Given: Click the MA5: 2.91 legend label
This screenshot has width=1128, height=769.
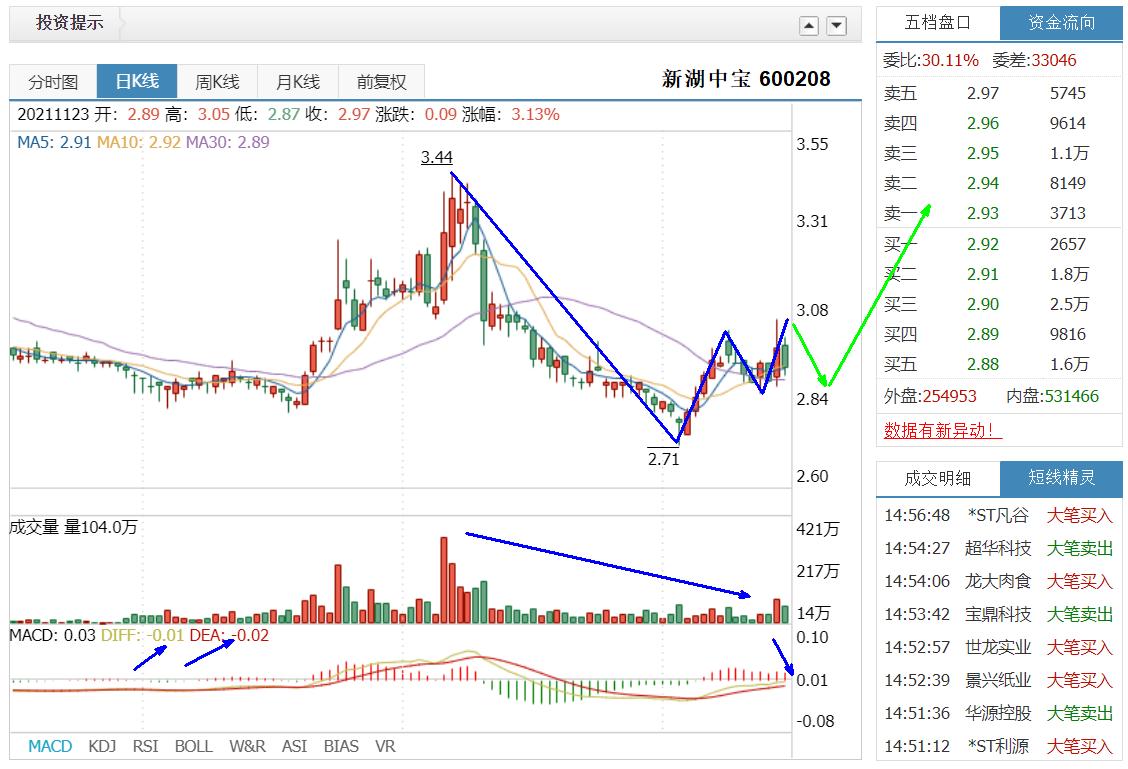Looking at the screenshot, I should click(54, 142).
